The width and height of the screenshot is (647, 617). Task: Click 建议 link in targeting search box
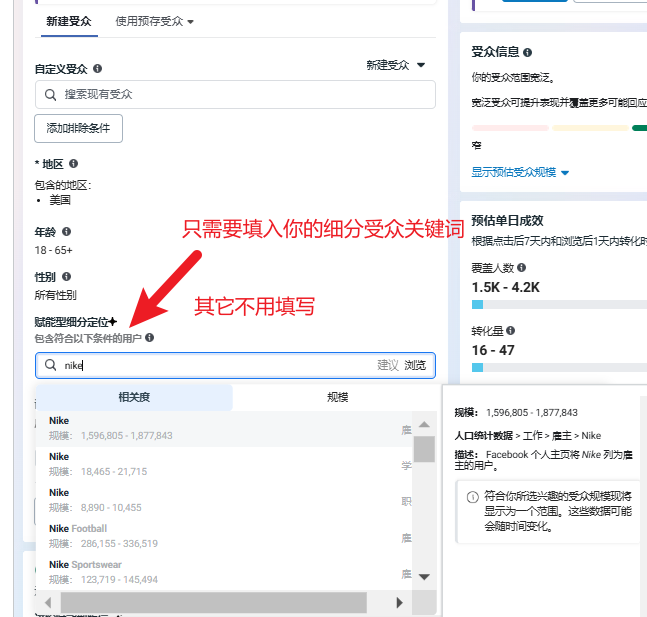tap(387, 366)
